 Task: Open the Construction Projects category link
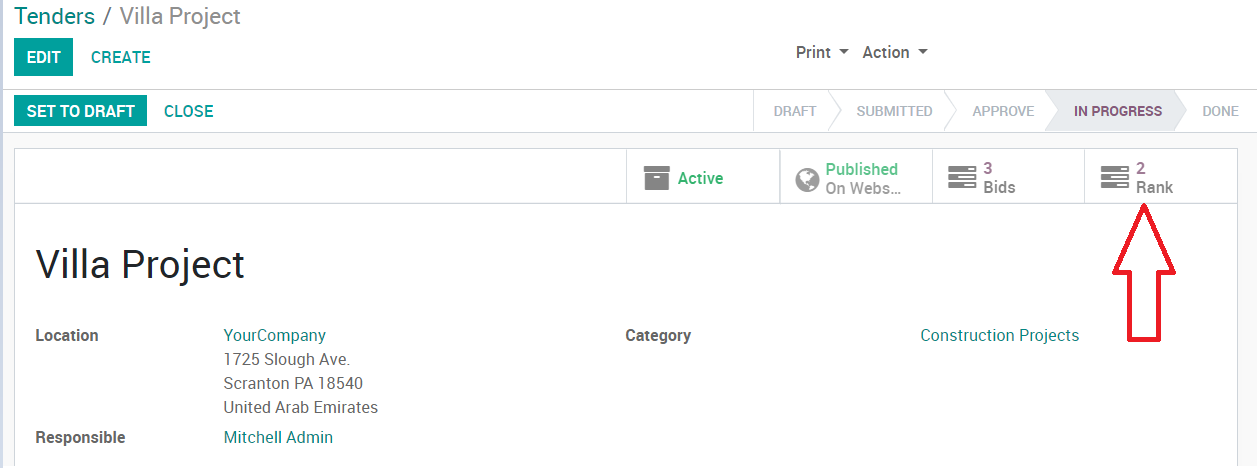(x=999, y=335)
